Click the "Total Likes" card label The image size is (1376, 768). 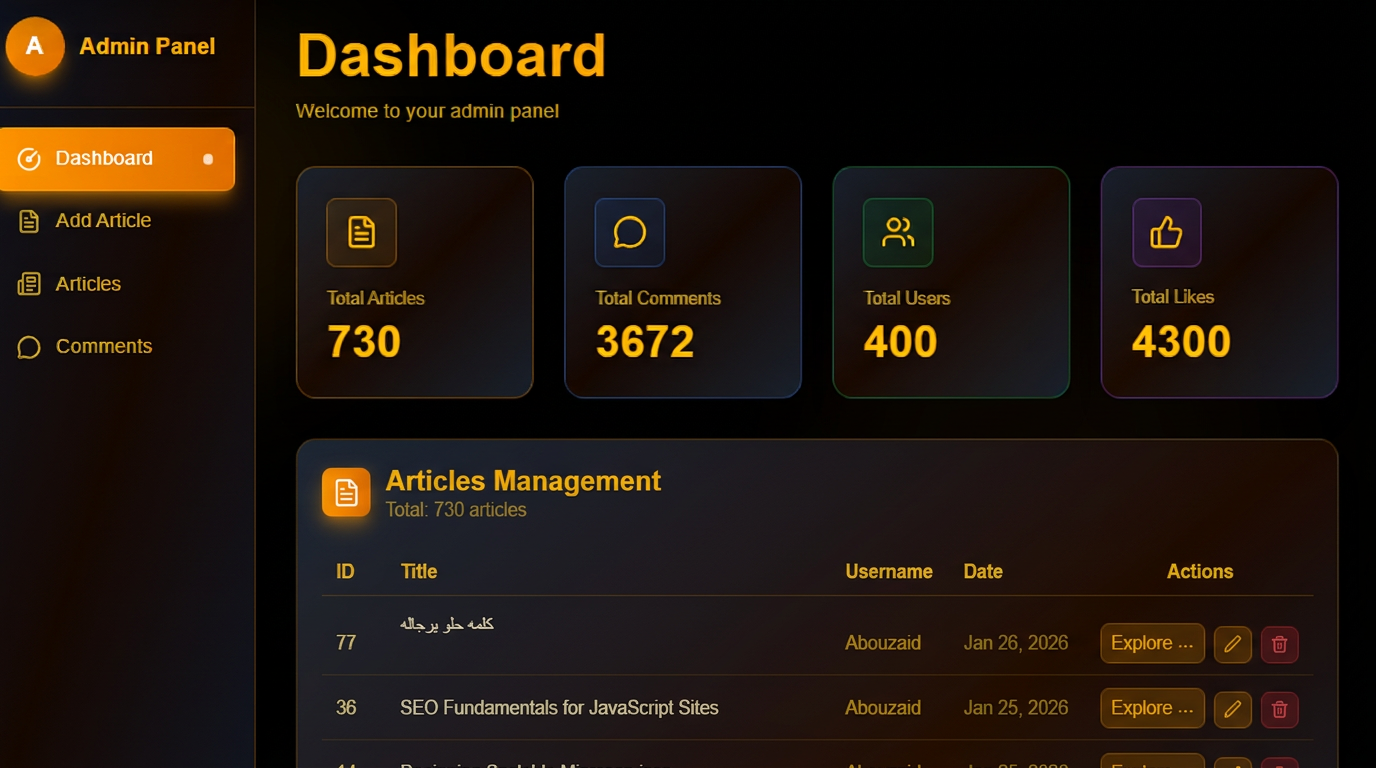pos(1173,297)
